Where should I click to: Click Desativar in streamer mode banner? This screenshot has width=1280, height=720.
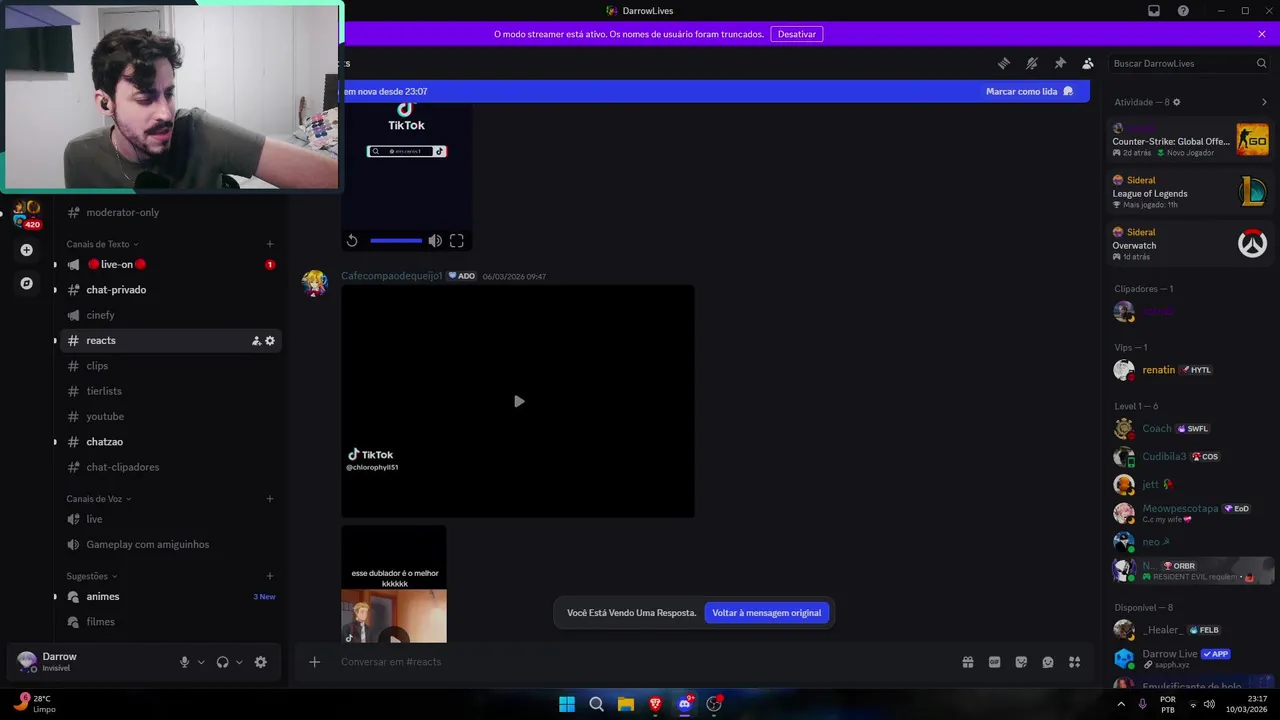797,34
